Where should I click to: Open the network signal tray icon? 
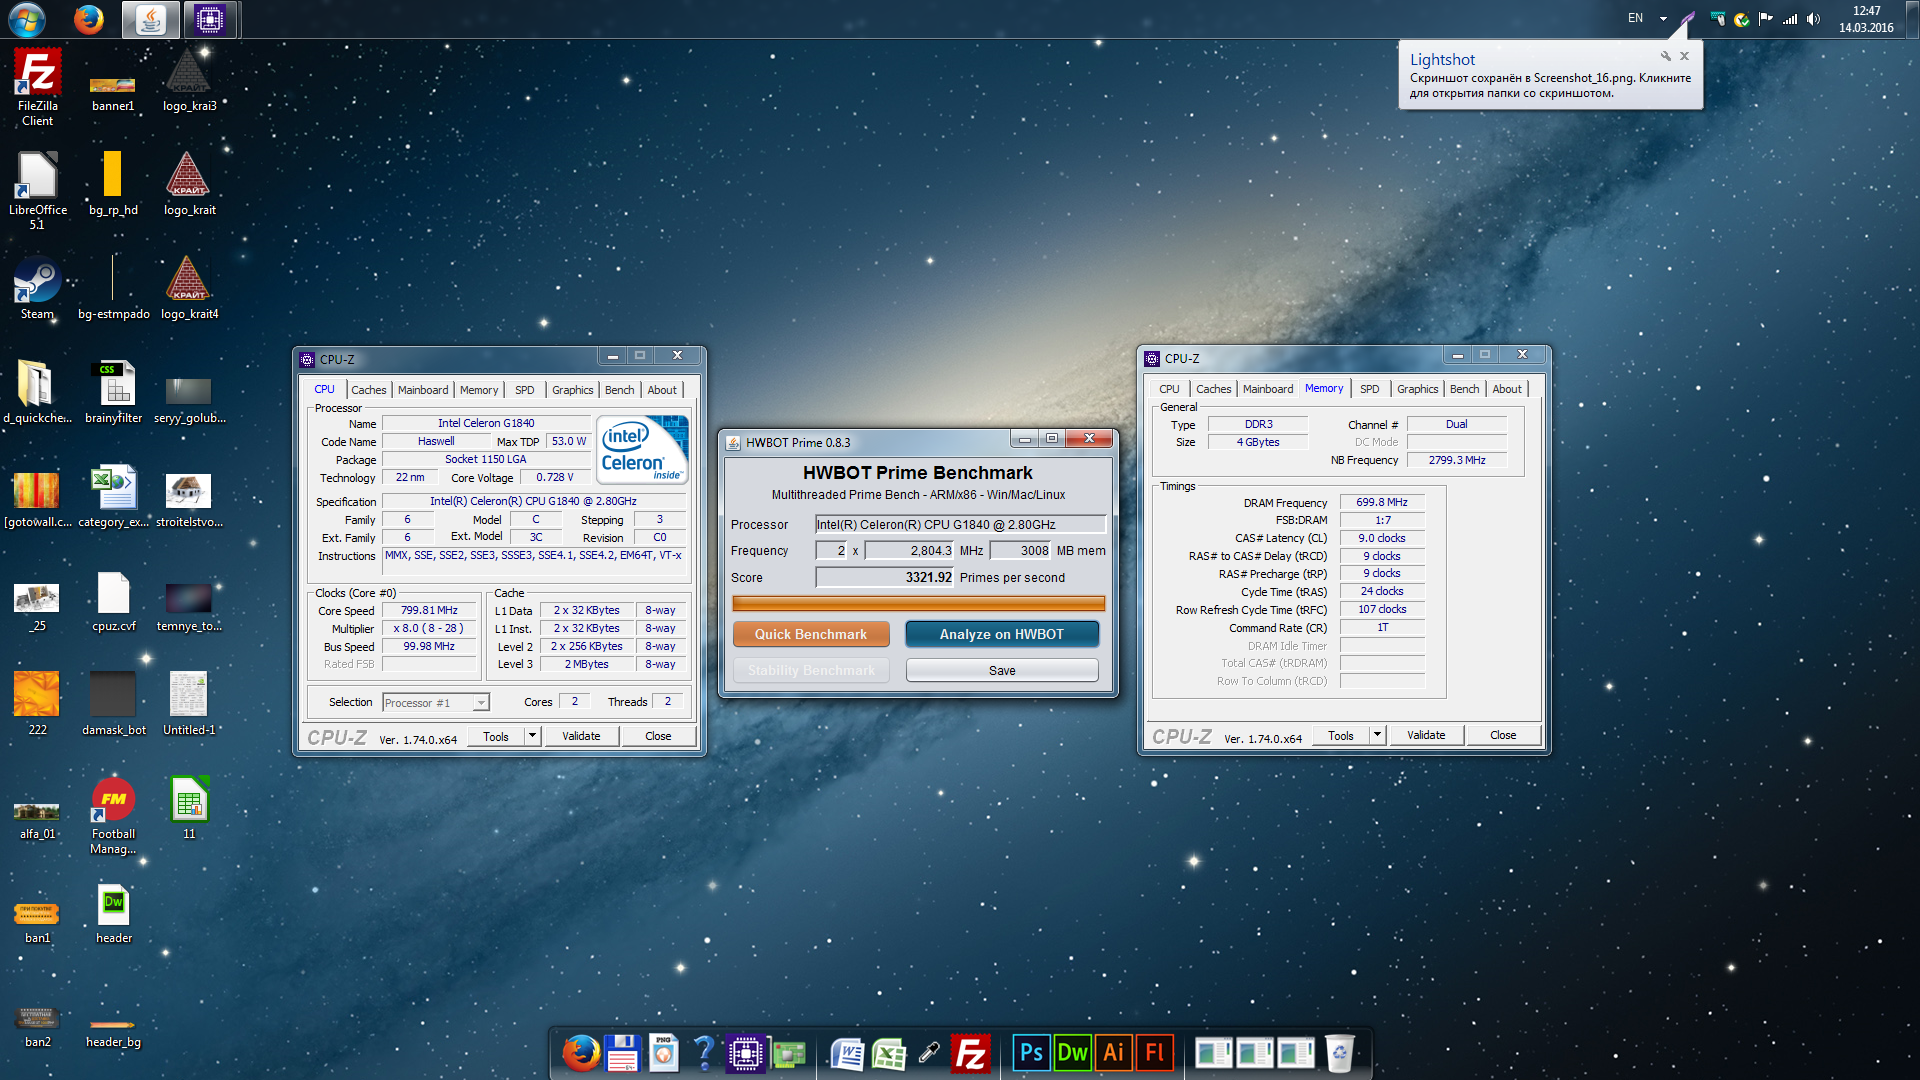(1790, 19)
